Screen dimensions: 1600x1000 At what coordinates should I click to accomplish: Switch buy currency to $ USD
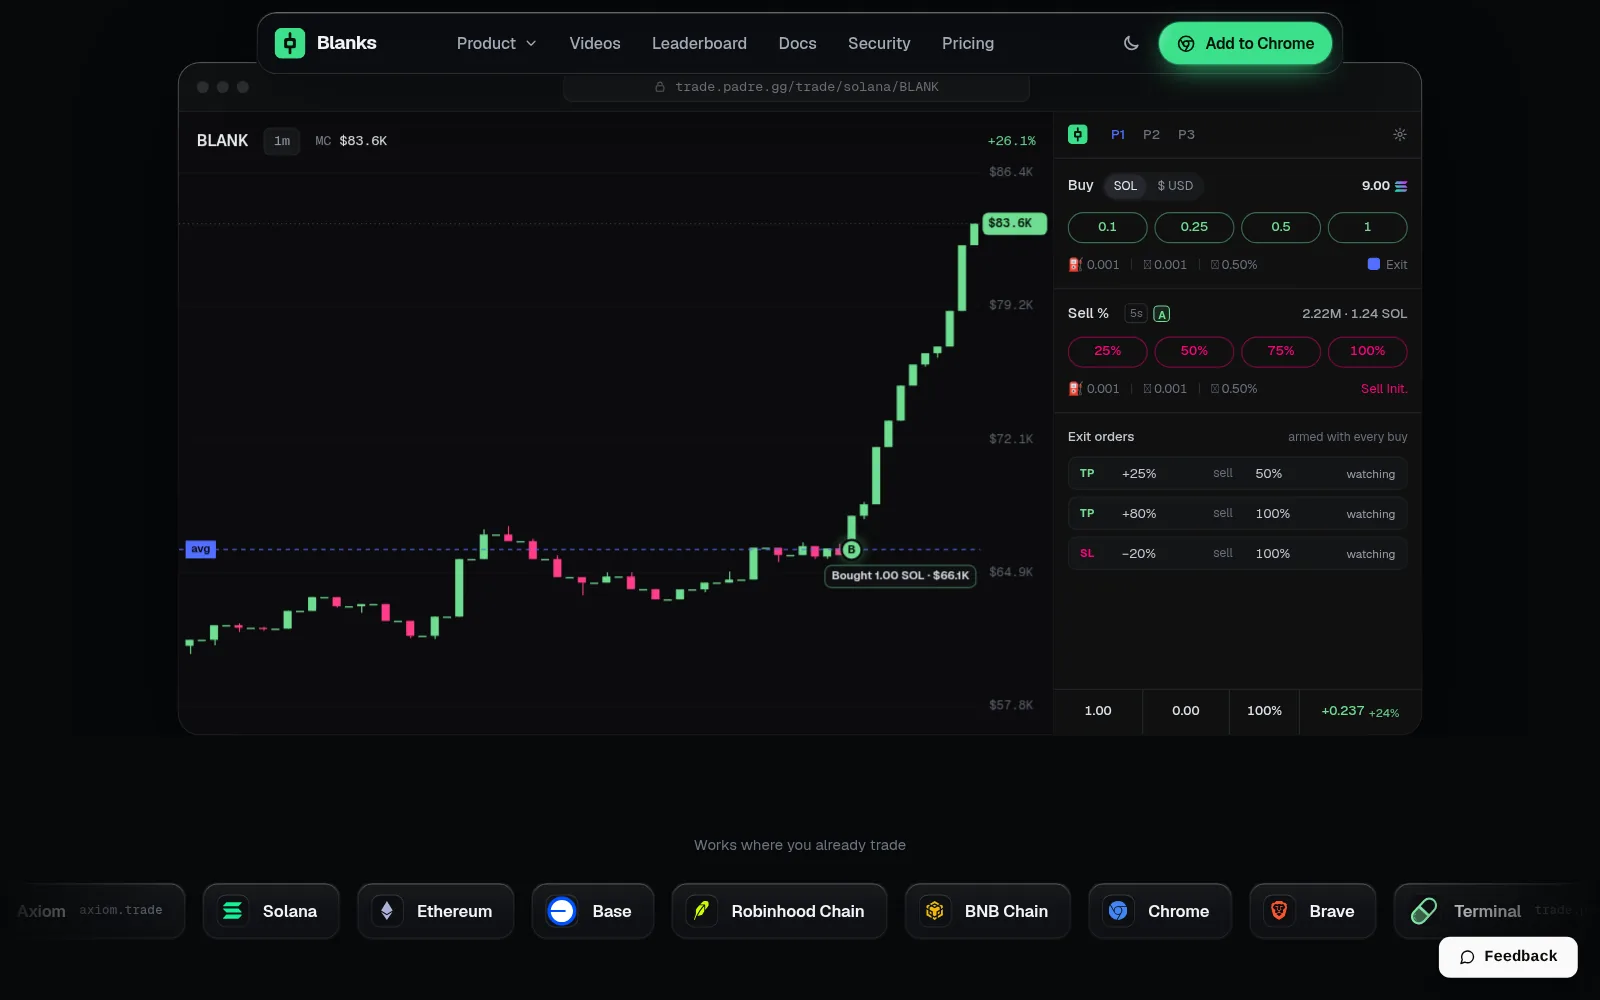(1175, 186)
